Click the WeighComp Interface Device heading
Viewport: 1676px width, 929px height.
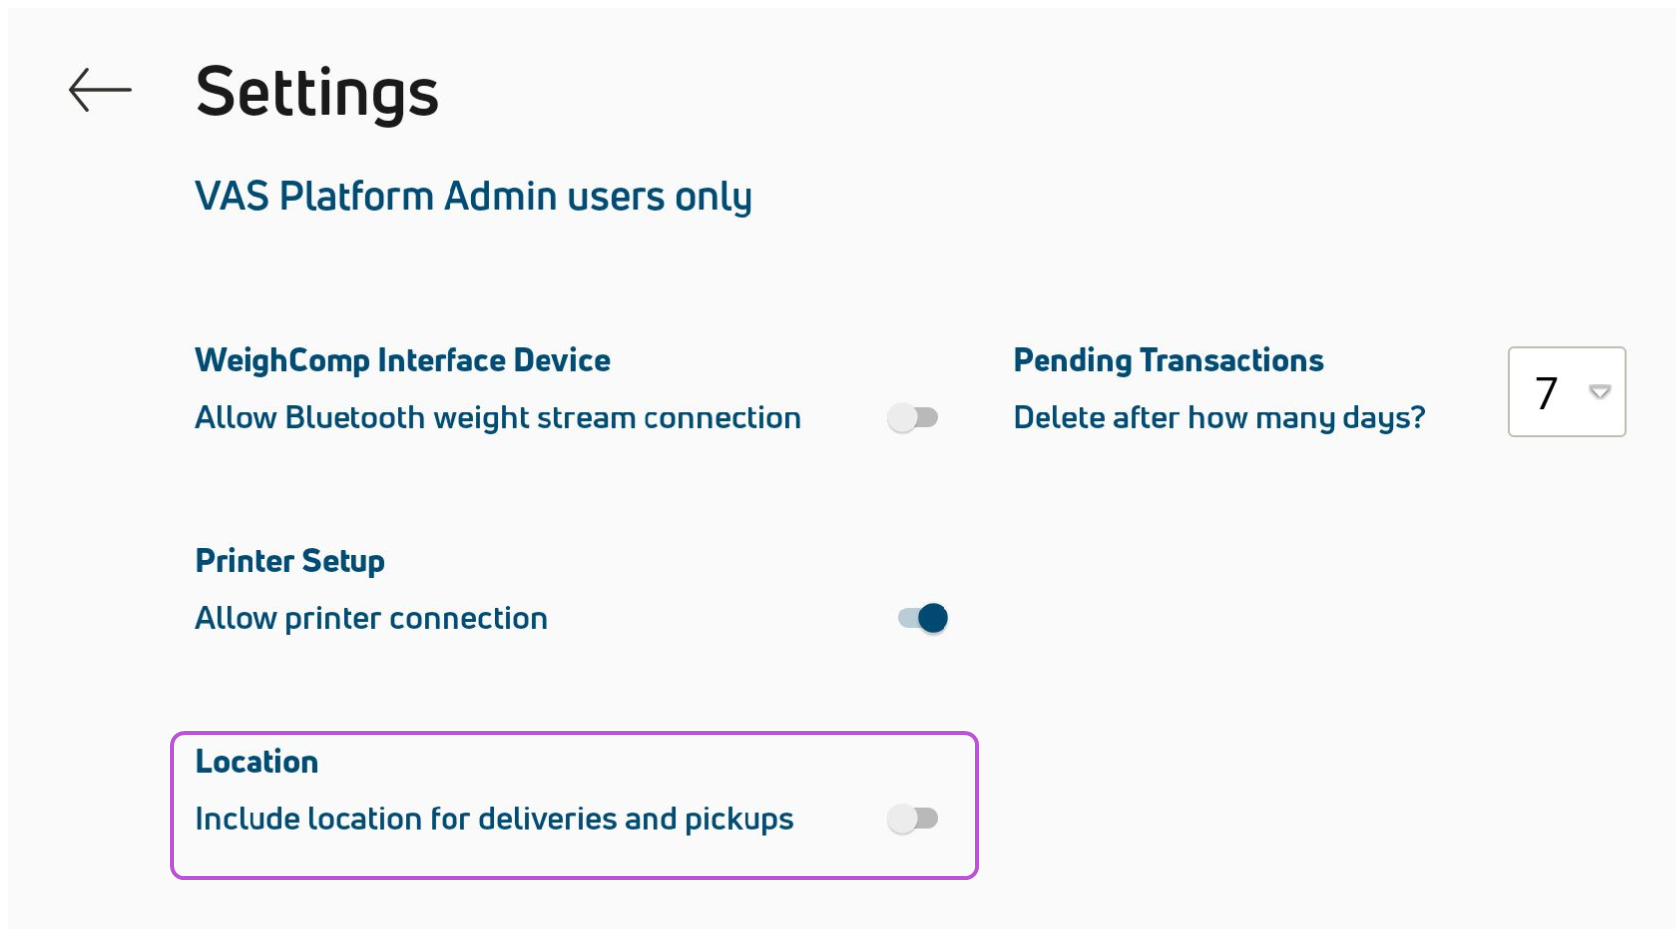403,360
